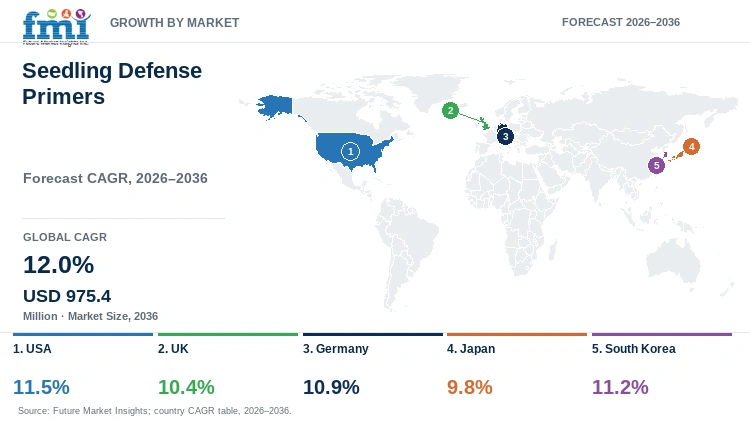This screenshot has width=750, height=421.
Task: Click the '5. South Korea' country label
Action: (x=634, y=349)
